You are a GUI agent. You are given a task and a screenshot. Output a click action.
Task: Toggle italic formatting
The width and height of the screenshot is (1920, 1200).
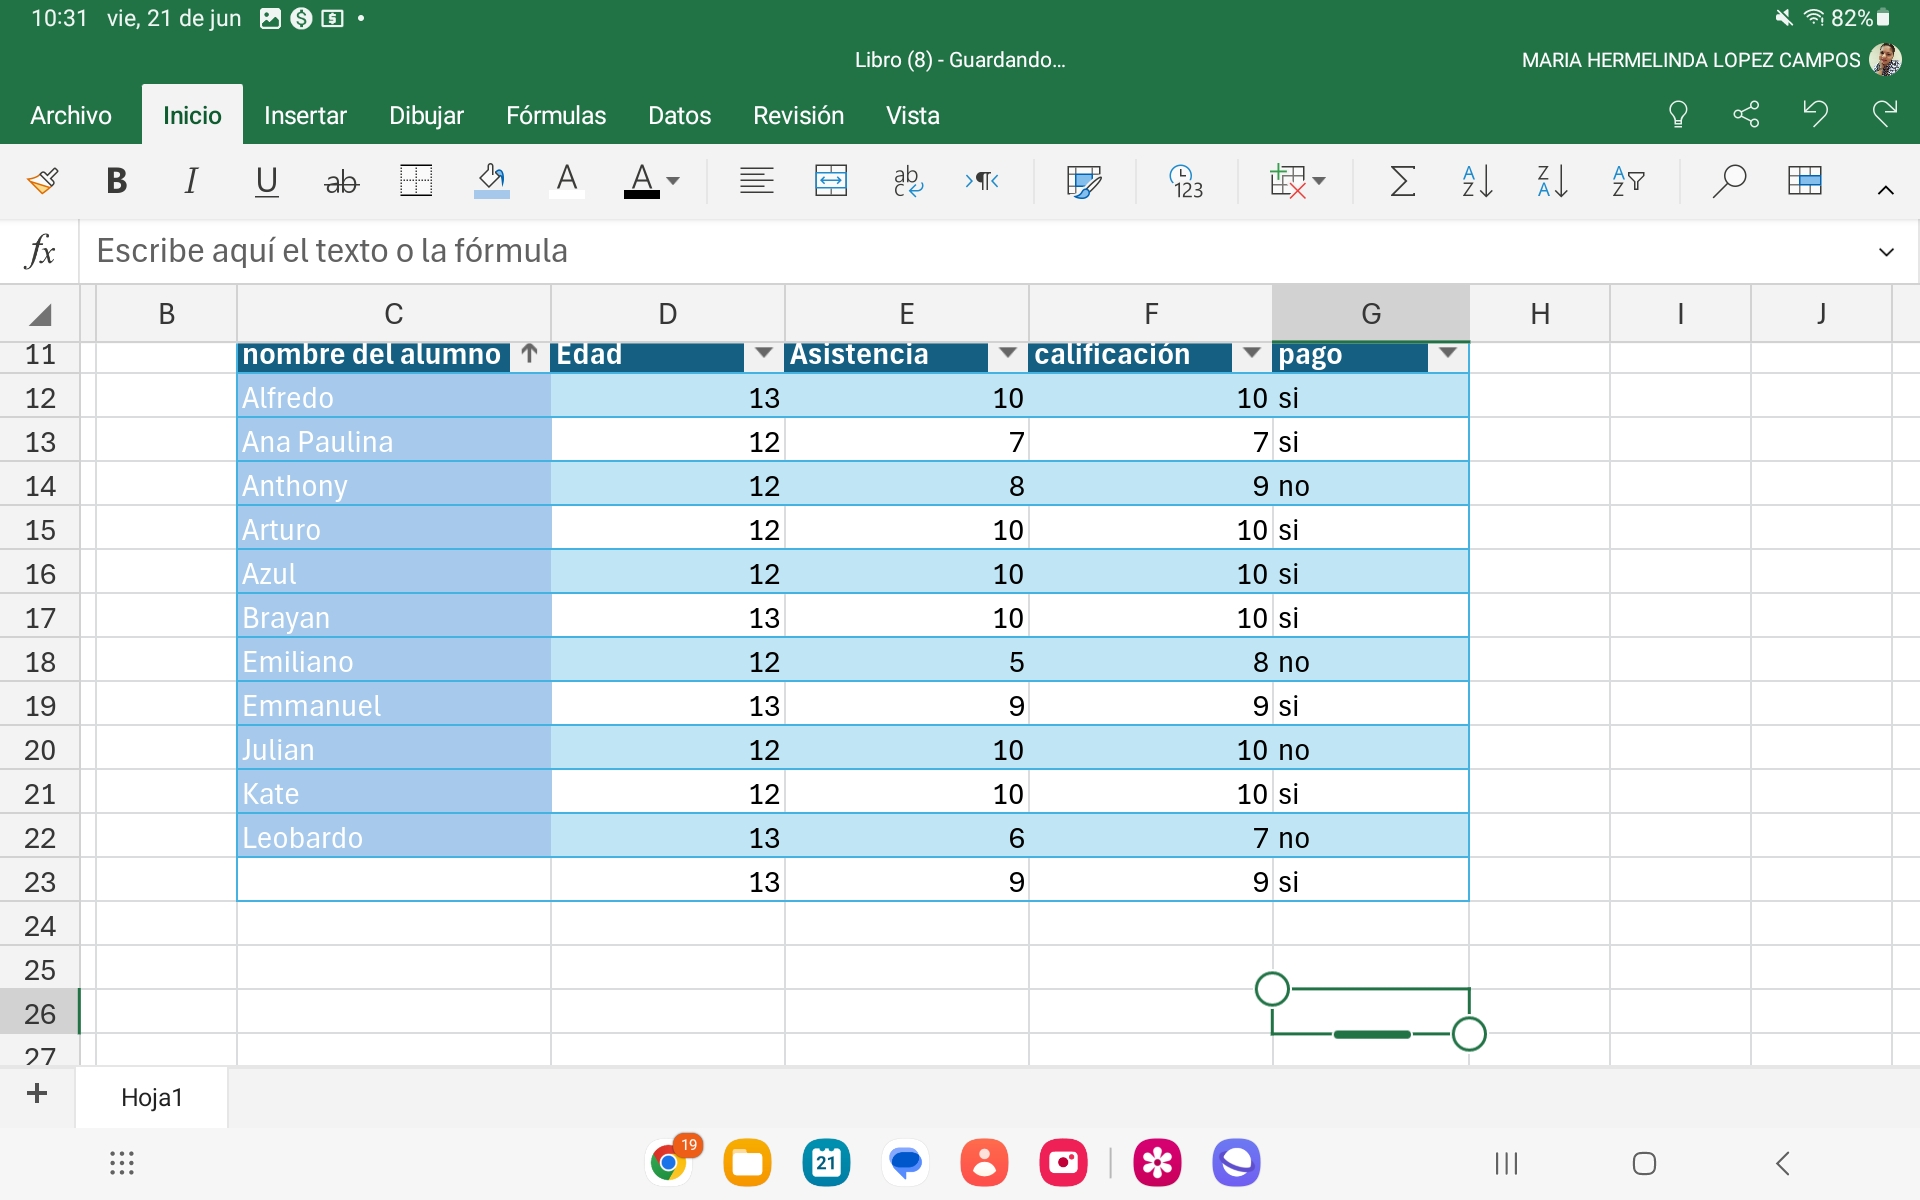click(191, 181)
